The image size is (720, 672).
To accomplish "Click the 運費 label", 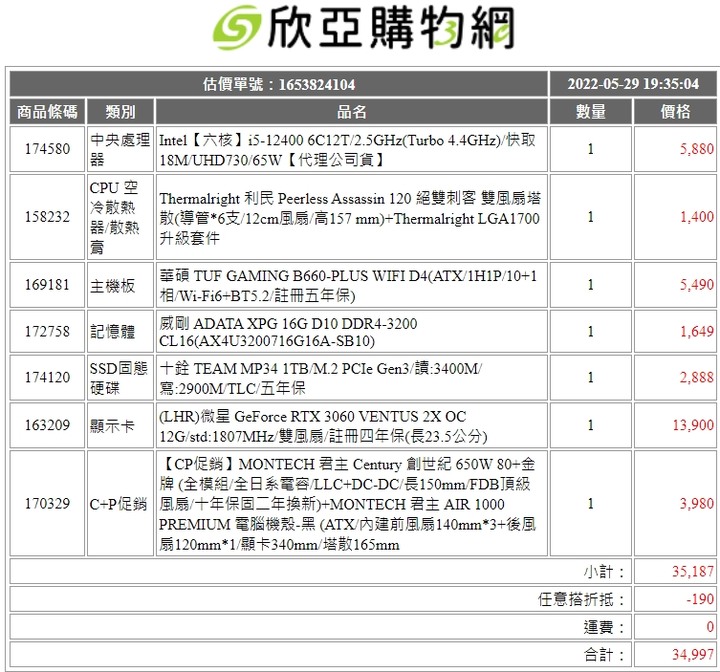I will (x=604, y=627).
